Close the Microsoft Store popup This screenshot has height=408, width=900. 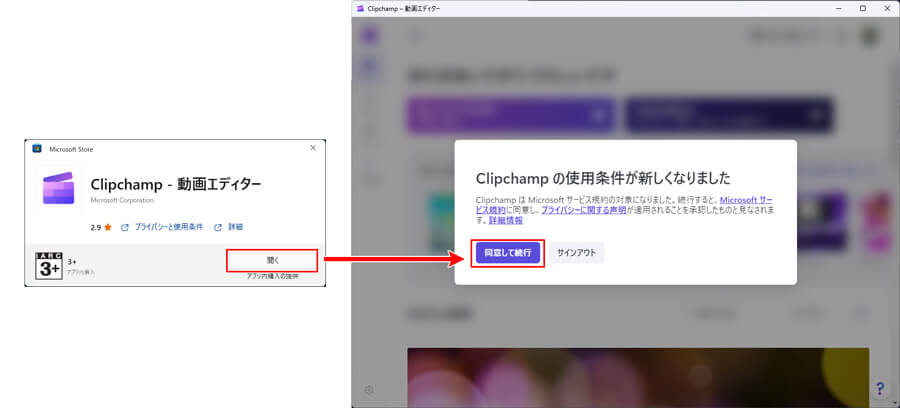(x=313, y=147)
